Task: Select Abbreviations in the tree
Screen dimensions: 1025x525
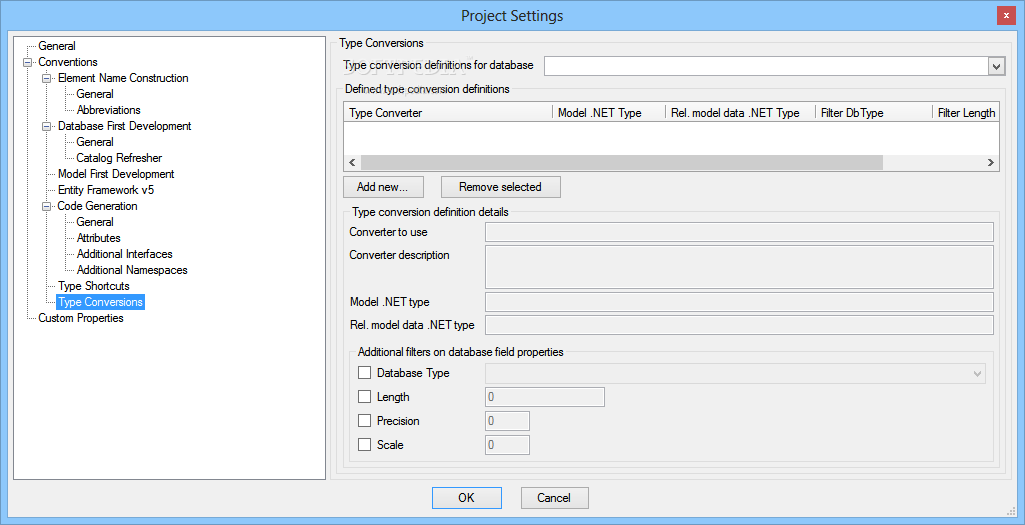Action: (109, 110)
